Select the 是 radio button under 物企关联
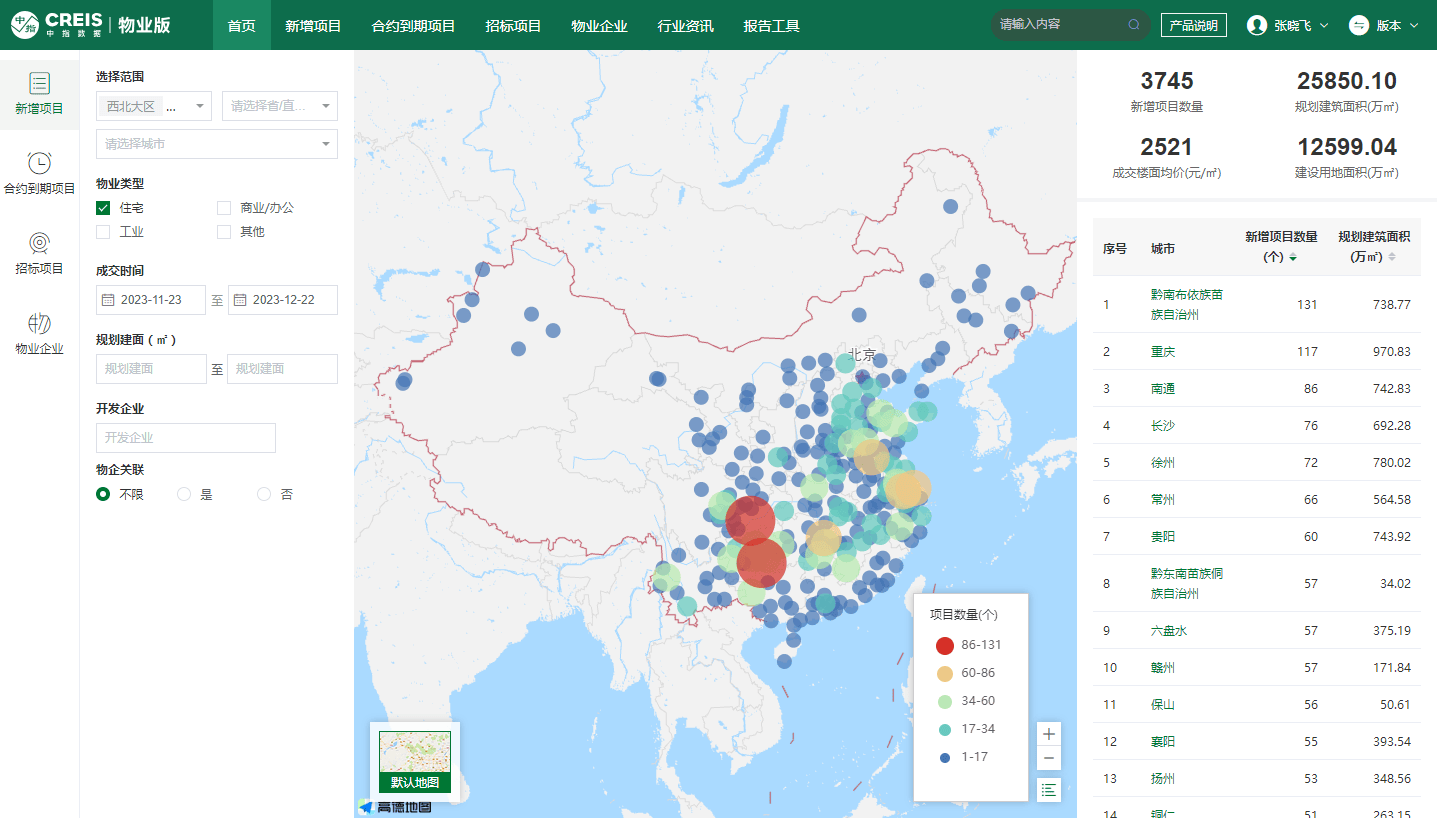The width and height of the screenshot is (1437, 818). point(184,494)
